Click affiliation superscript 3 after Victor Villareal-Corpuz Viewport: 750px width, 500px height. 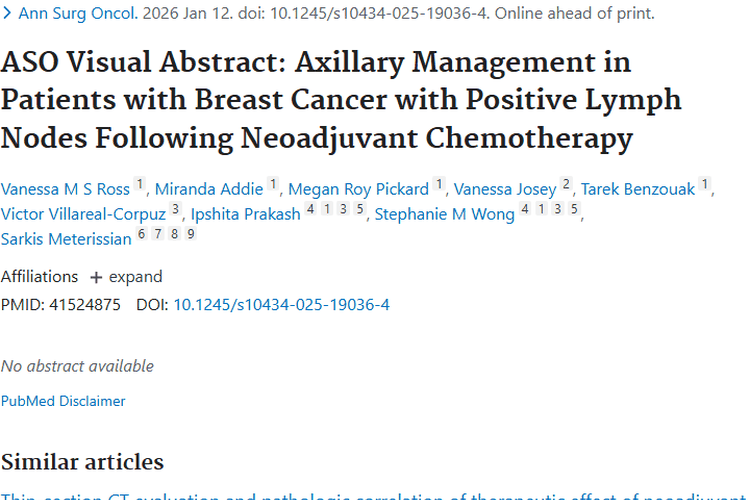pos(176,210)
